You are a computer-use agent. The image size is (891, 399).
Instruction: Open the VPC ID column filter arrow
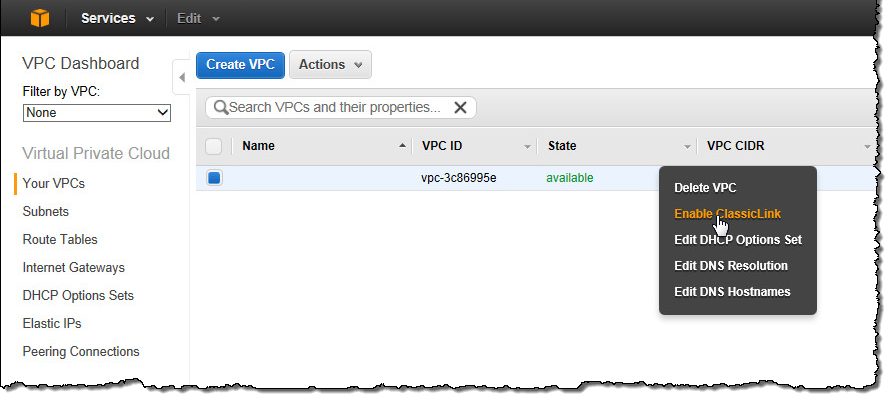tap(528, 147)
